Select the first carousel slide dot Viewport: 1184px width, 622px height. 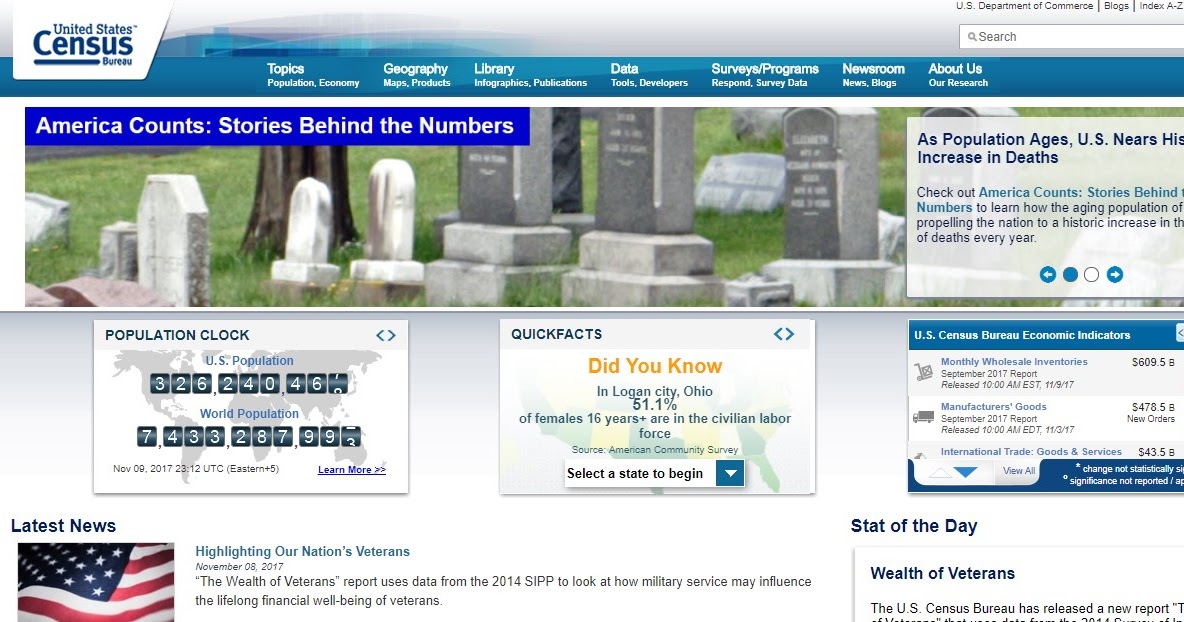(x=1070, y=275)
